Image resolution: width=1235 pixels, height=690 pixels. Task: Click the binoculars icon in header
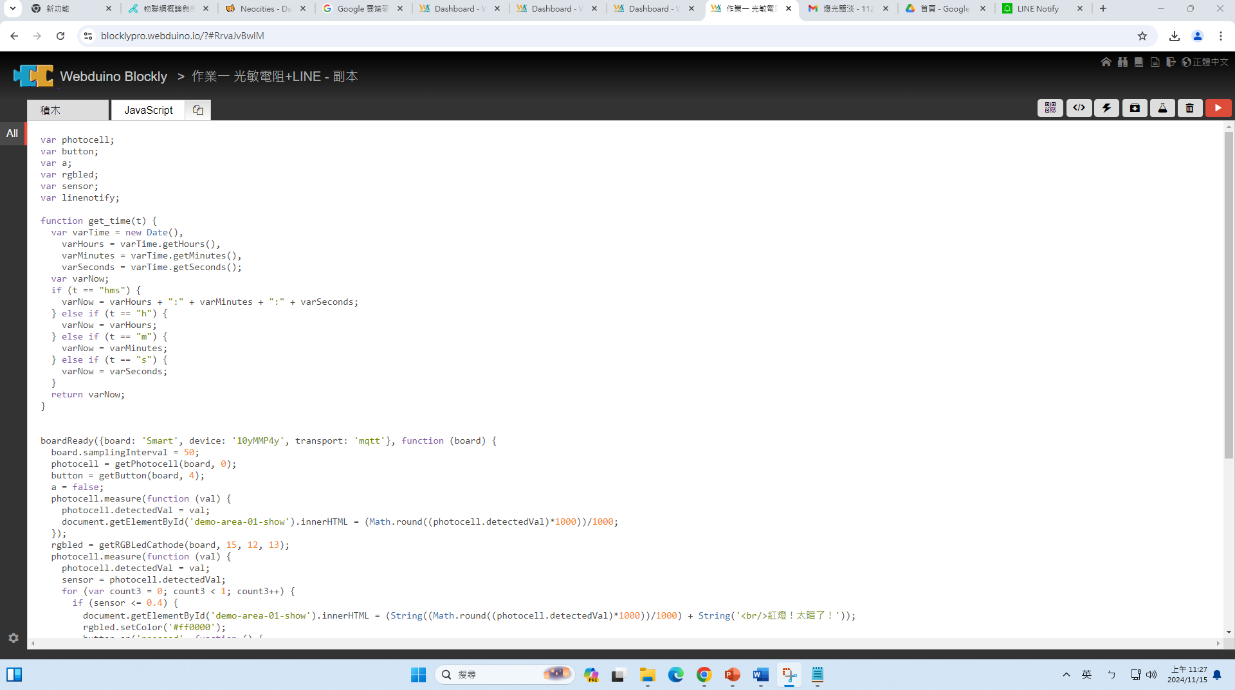(x=1123, y=62)
